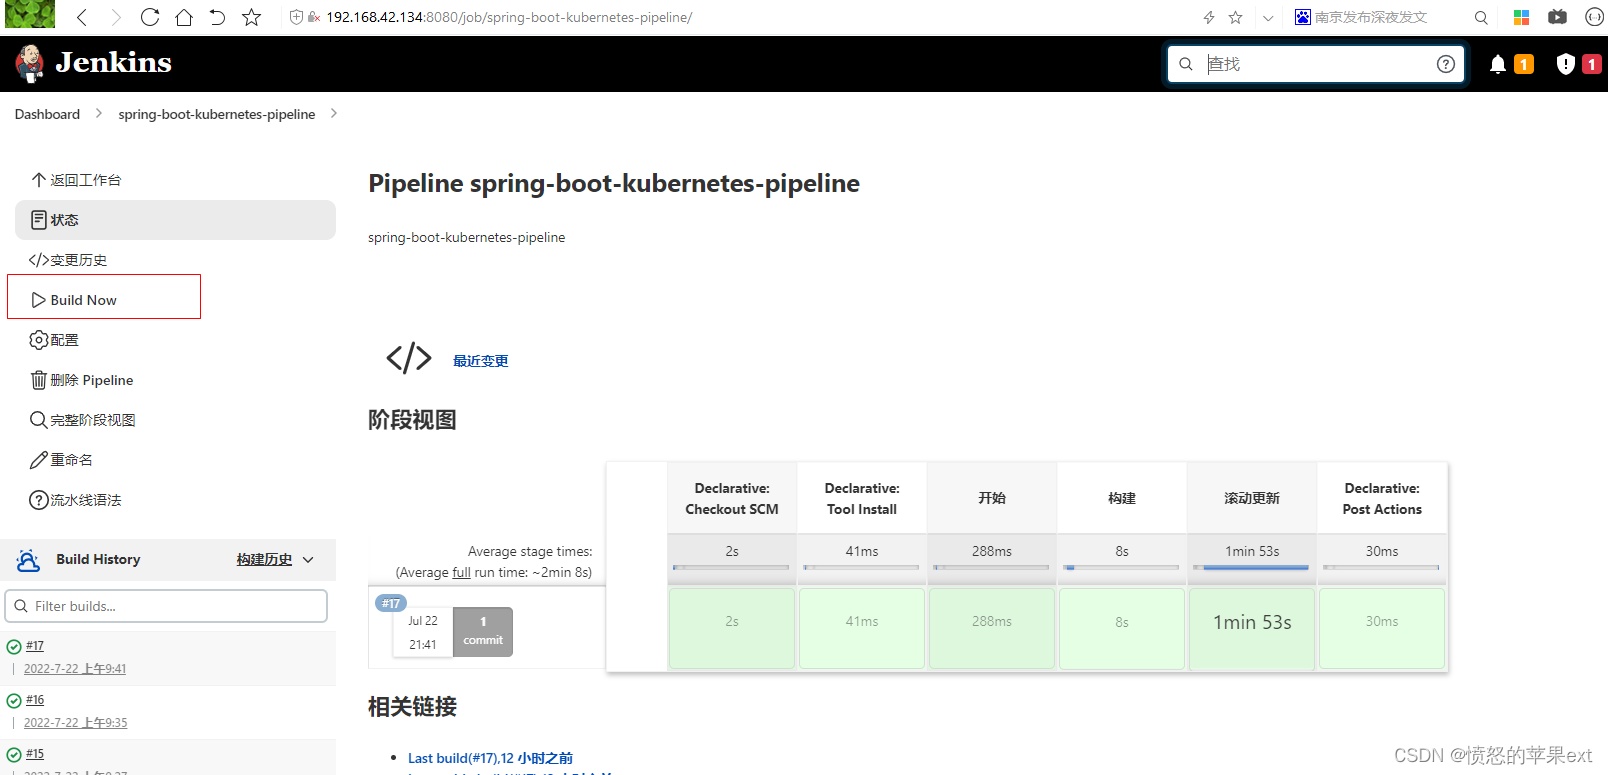The image size is (1608, 775).
Task: Open 流水线语法 in sidebar
Action: tap(175, 500)
